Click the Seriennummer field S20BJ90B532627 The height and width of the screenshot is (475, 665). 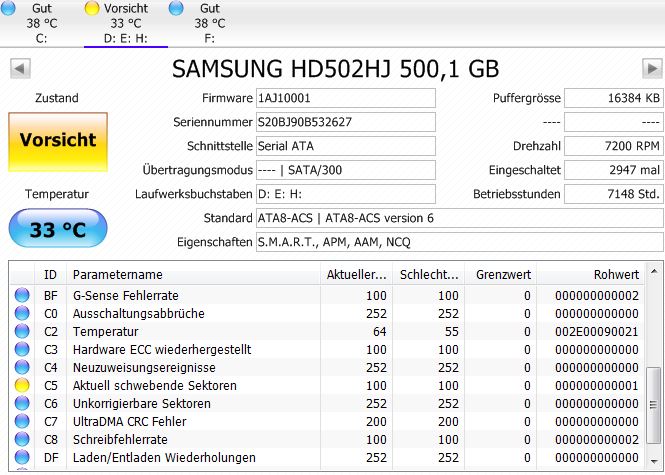point(346,122)
